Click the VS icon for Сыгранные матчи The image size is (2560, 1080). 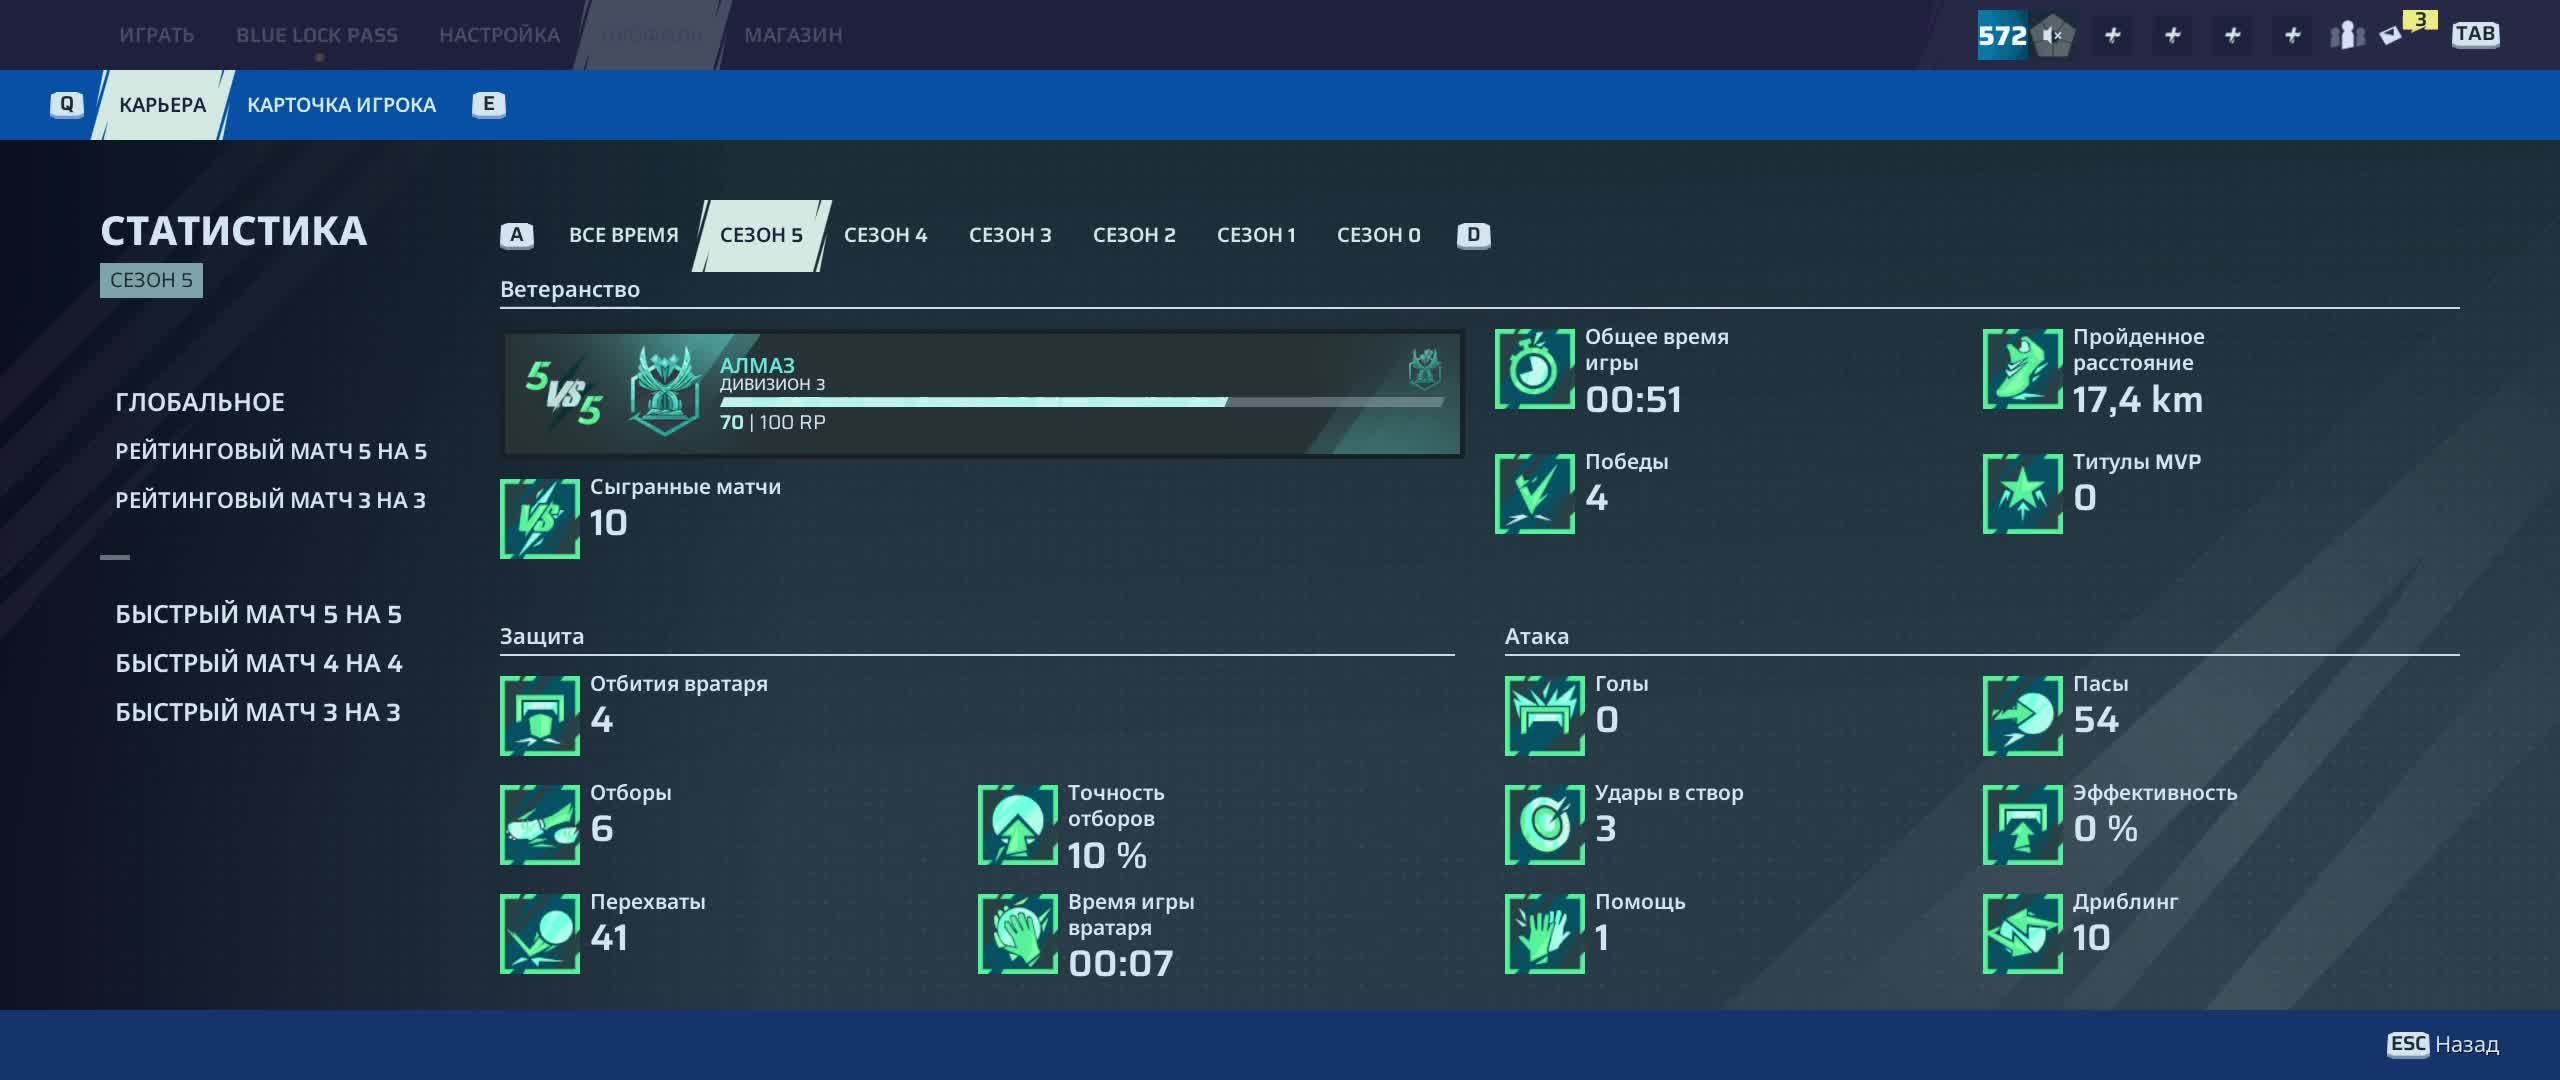pos(540,519)
